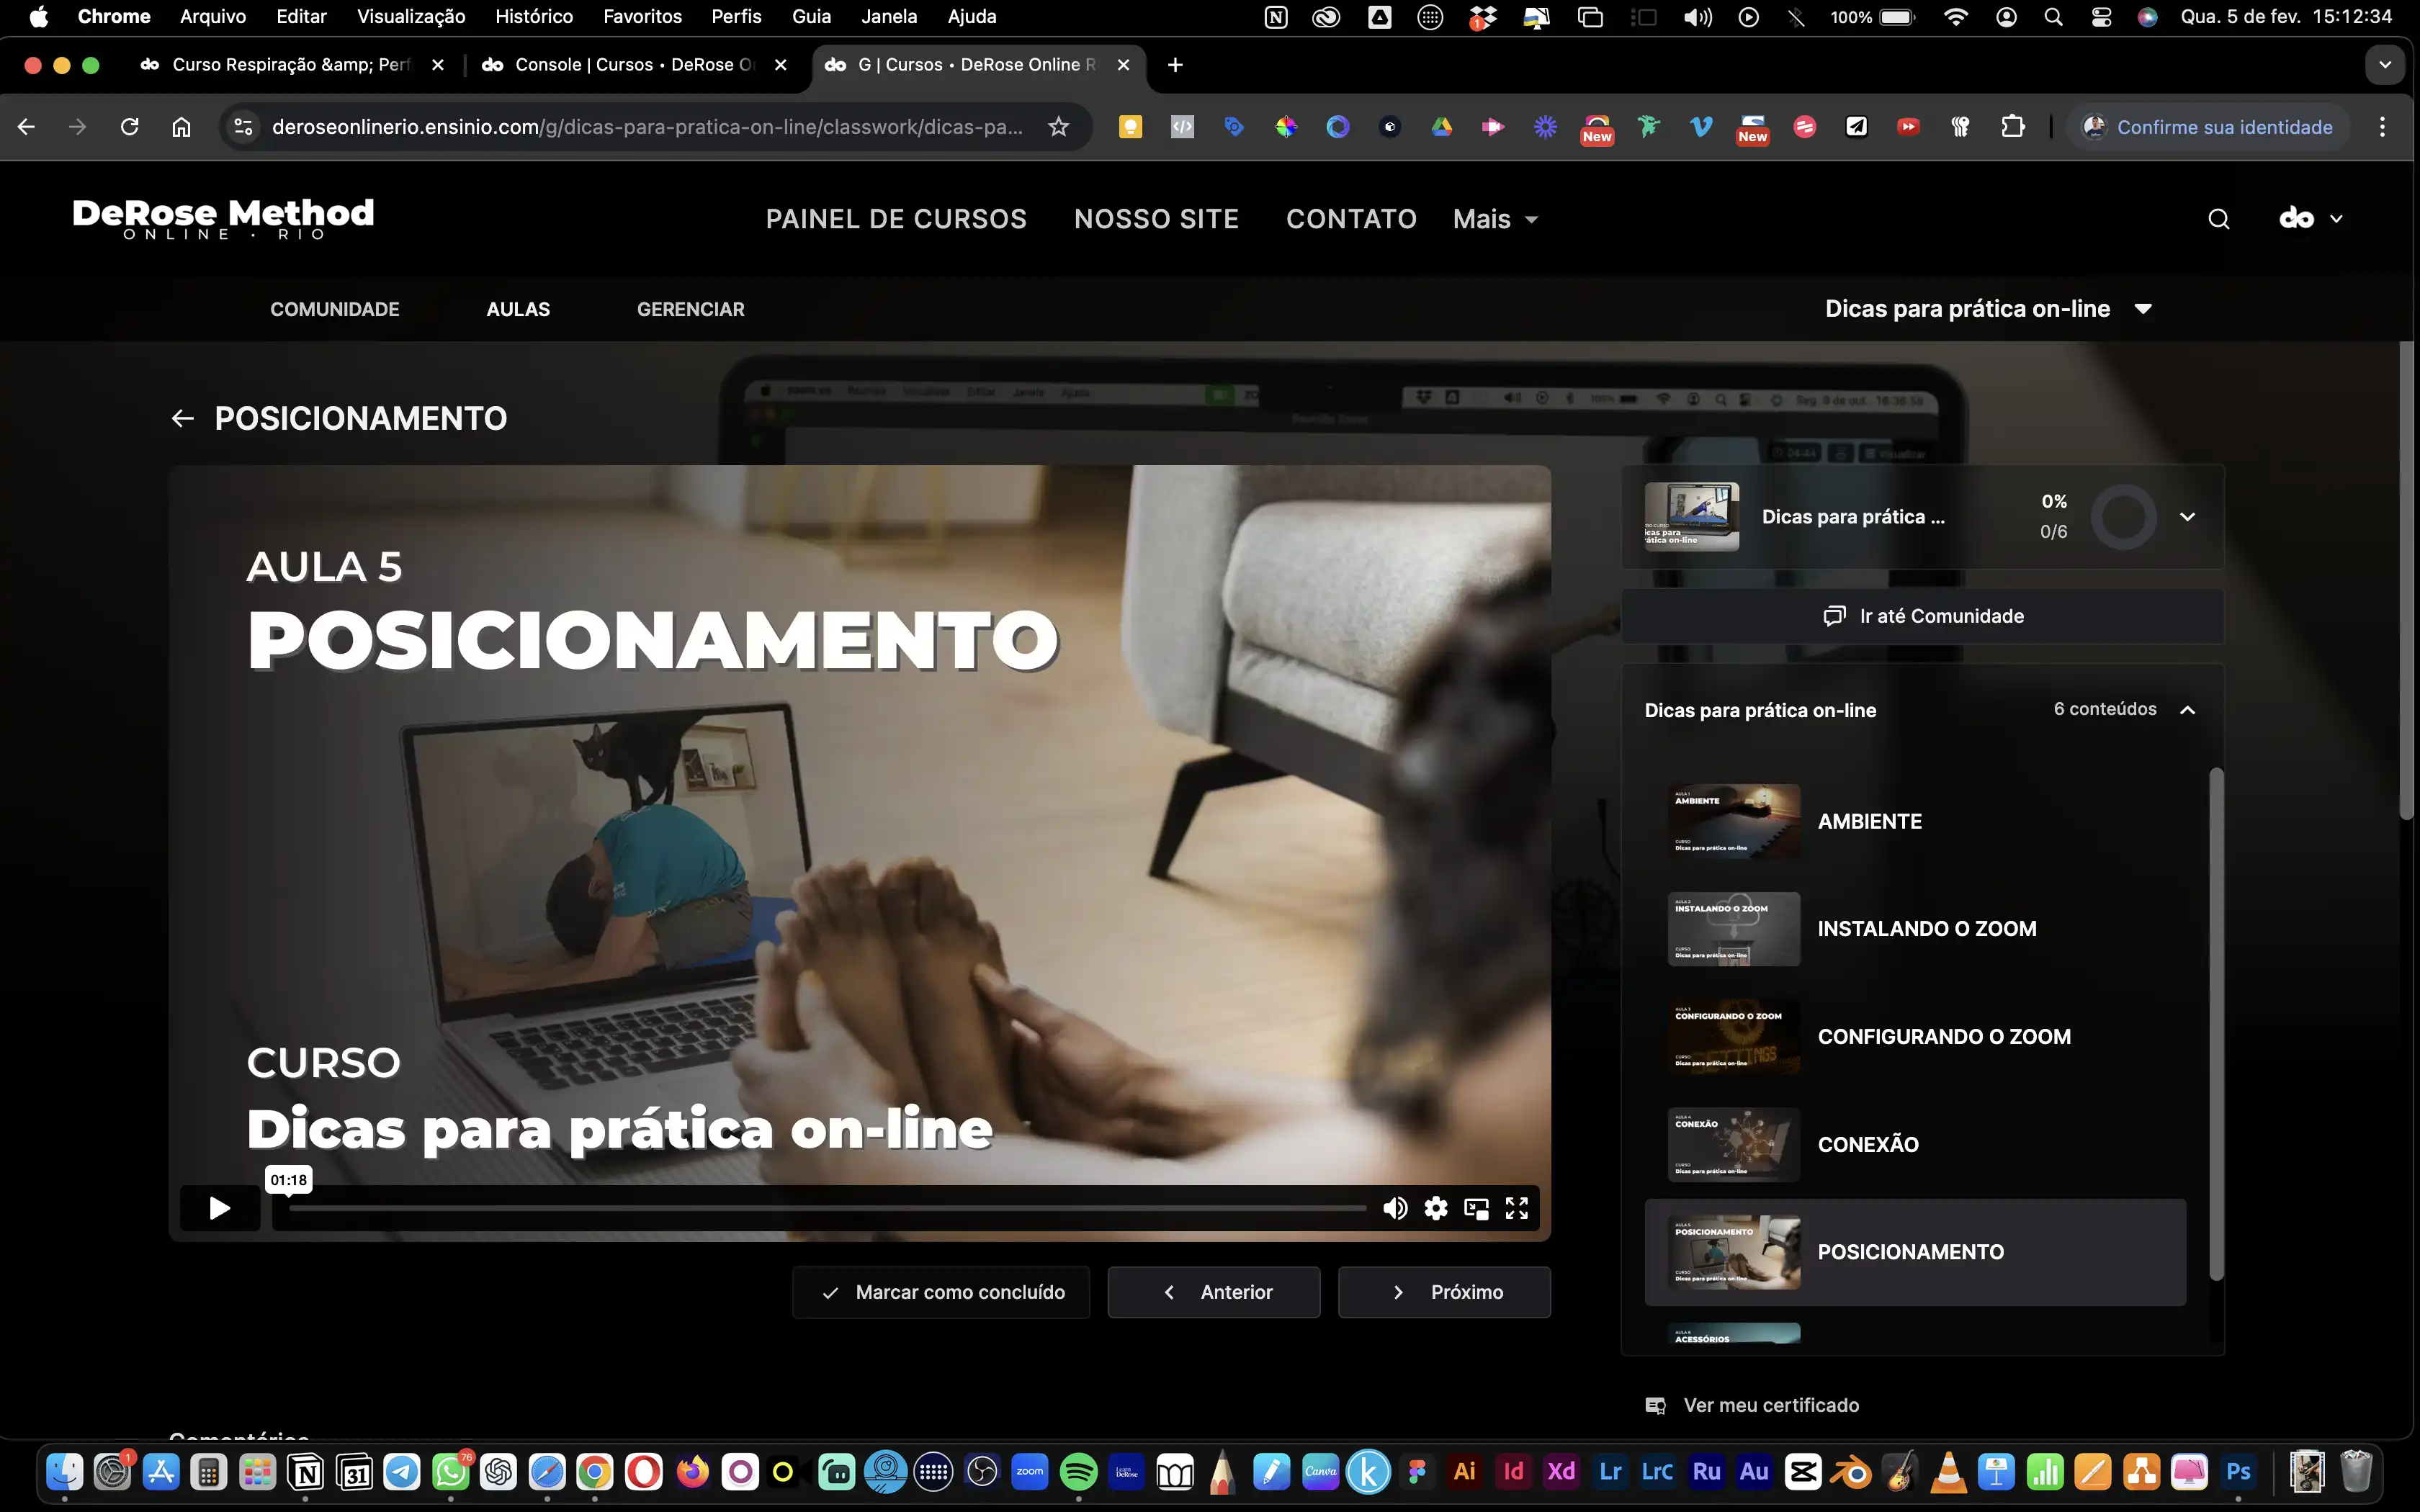Open Chrome extensions puzzle icon

click(x=2012, y=127)
